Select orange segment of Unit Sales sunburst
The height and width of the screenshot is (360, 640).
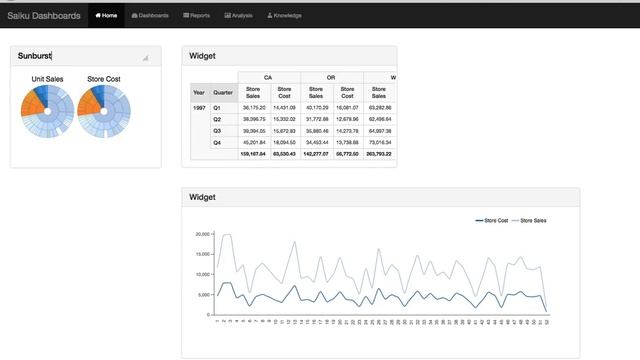click(x=31, y=104)
